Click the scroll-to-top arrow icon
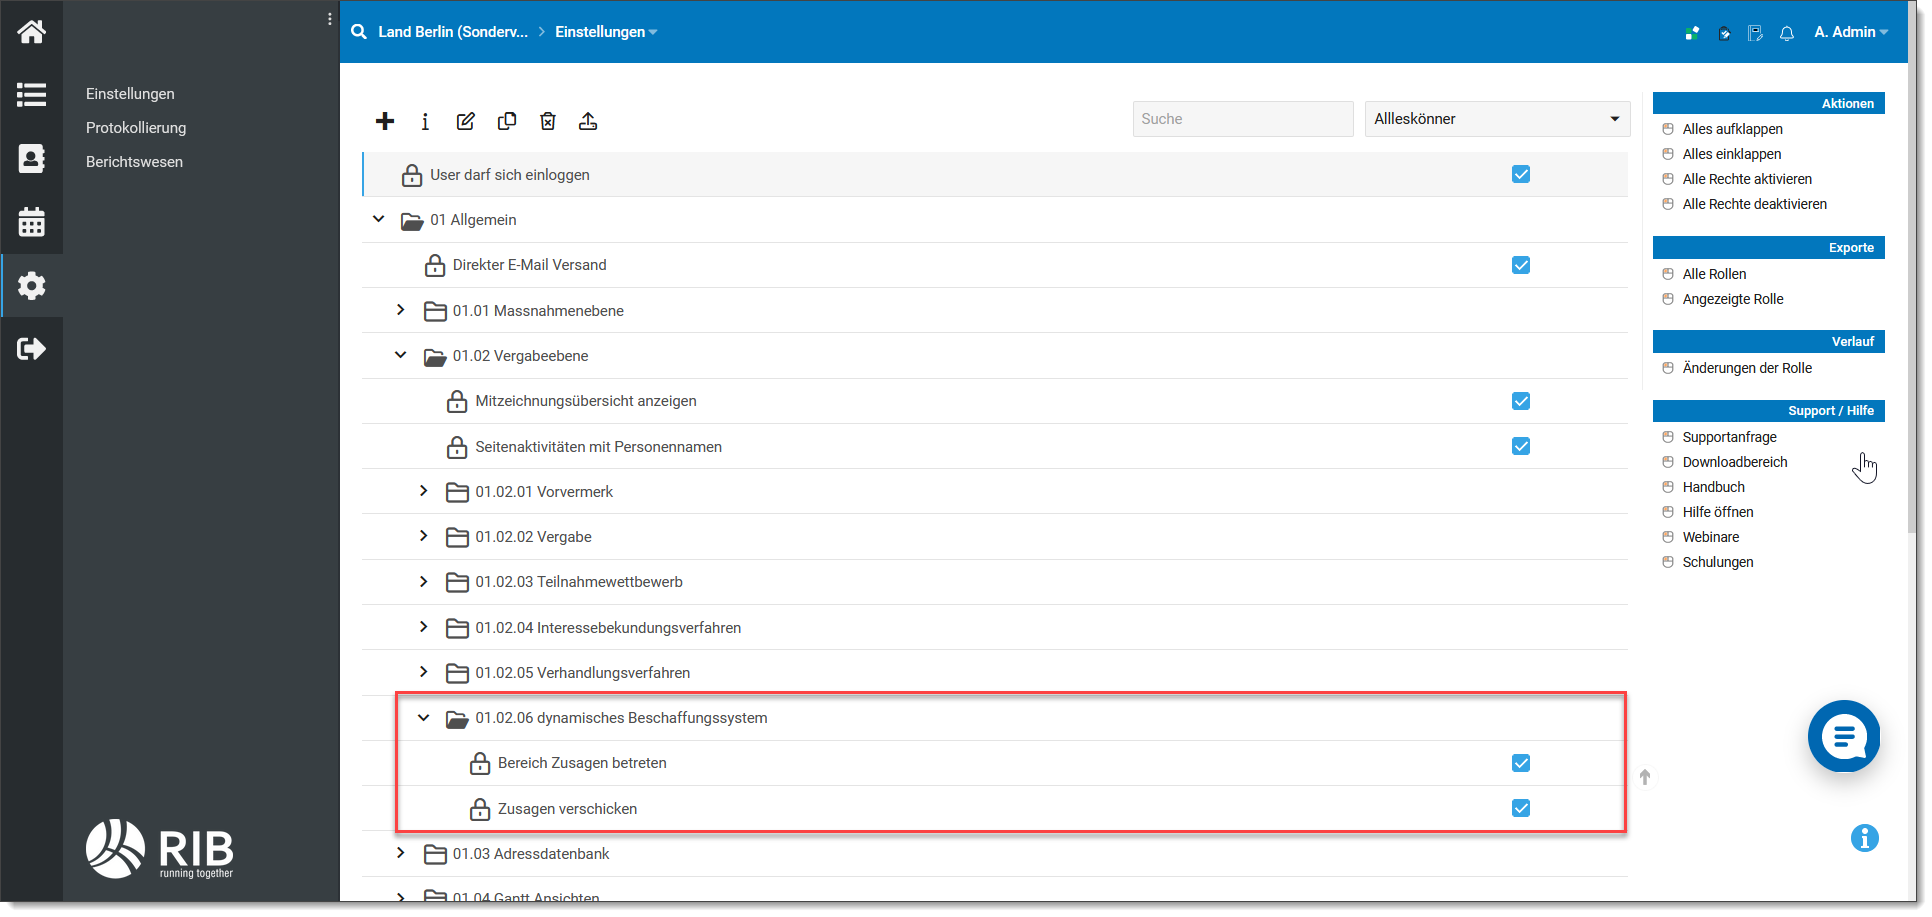Screen dimensions: 1932x917 tap(1645, 777)
